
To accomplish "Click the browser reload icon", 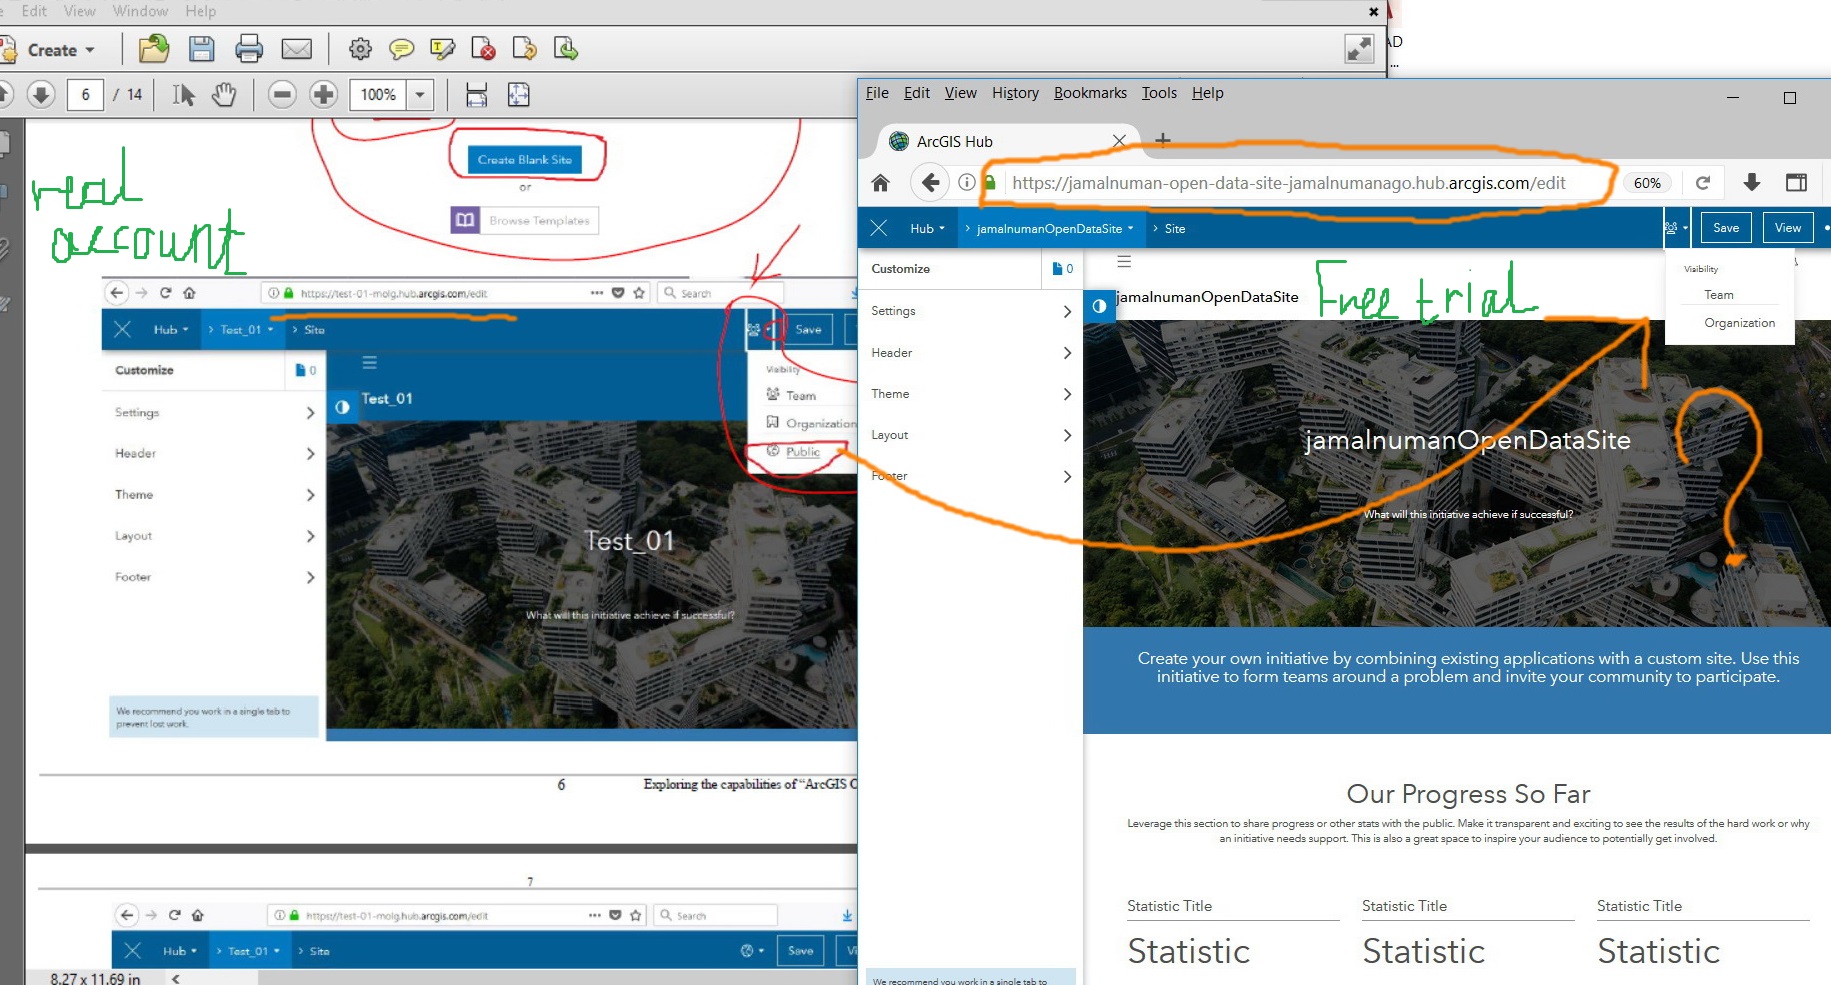I will (1703, 183).
